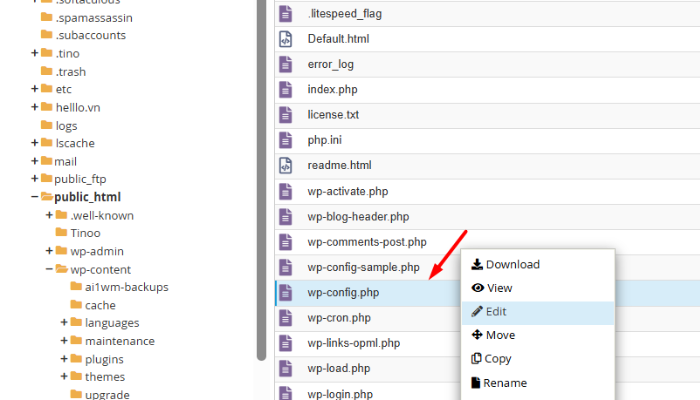Click the wp-config.php file icon
700x400 pixels.
[286, 292]
